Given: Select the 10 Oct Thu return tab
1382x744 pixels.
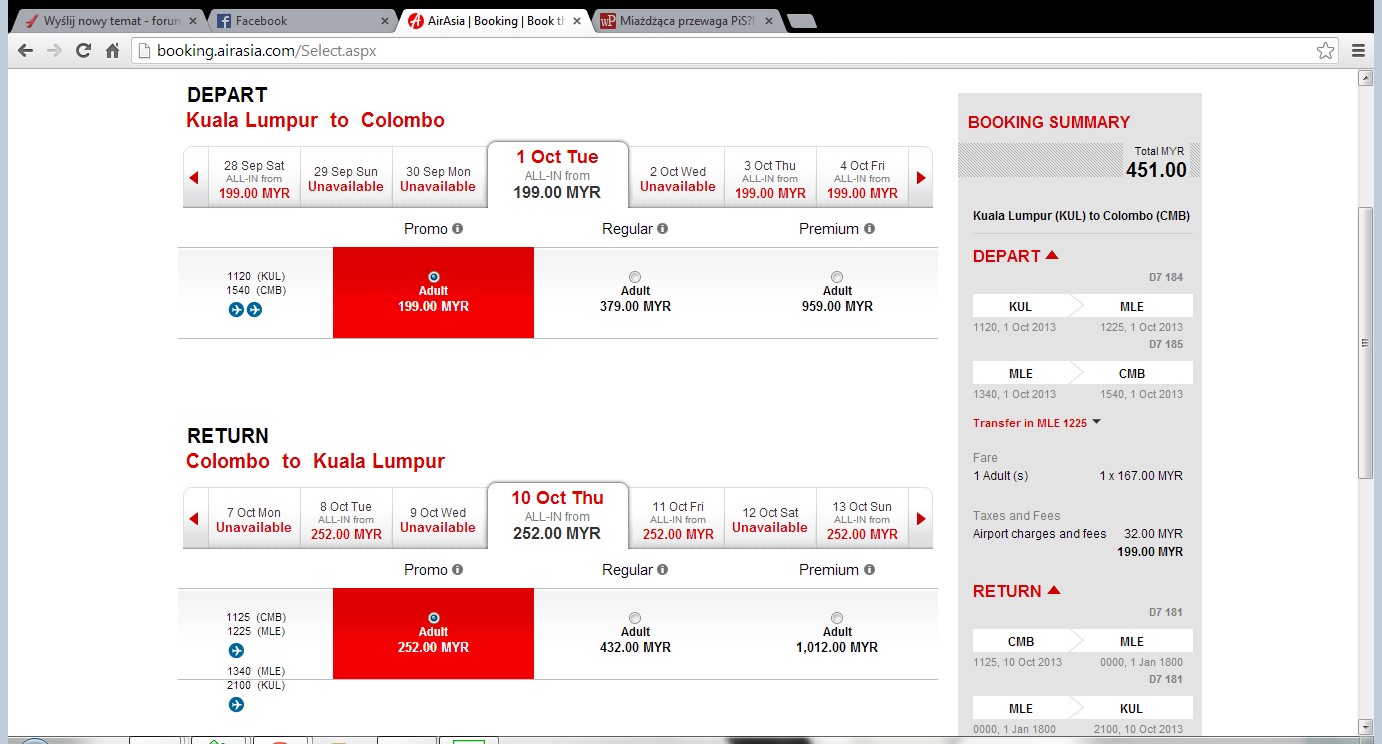Looking at the screenshot, I should 557,515.
